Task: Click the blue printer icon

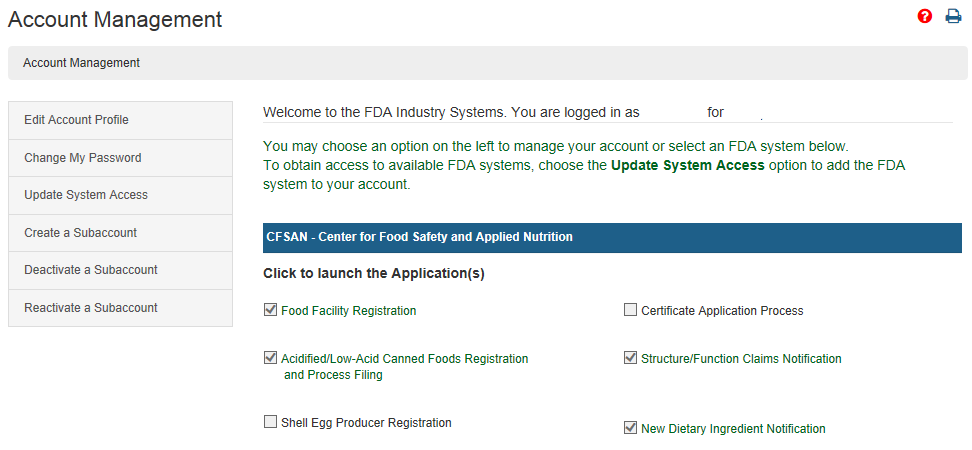Action: pos(953,16)
